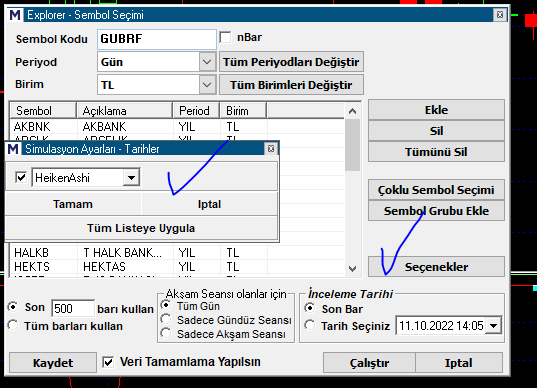
Task: Confirm with Tamam in simulation dialog
Action: [x=73, y=204]
